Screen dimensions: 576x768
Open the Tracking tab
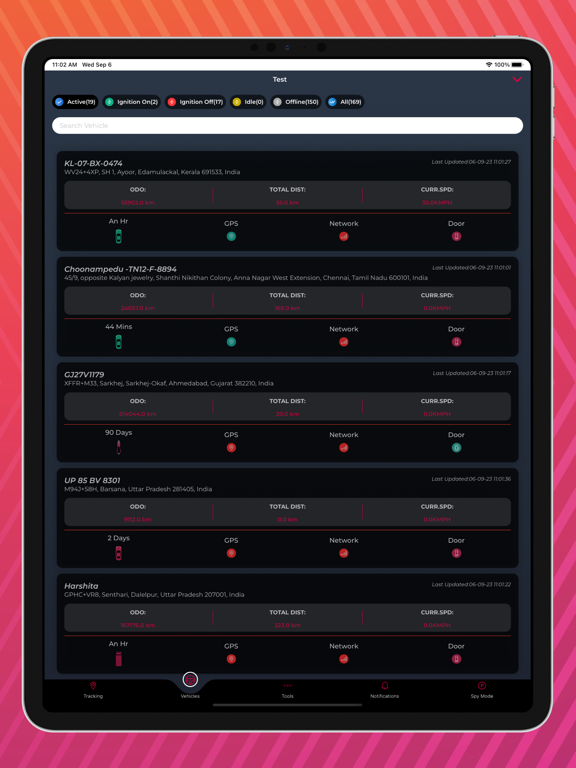pyautogui.click(x=93, y=690)
